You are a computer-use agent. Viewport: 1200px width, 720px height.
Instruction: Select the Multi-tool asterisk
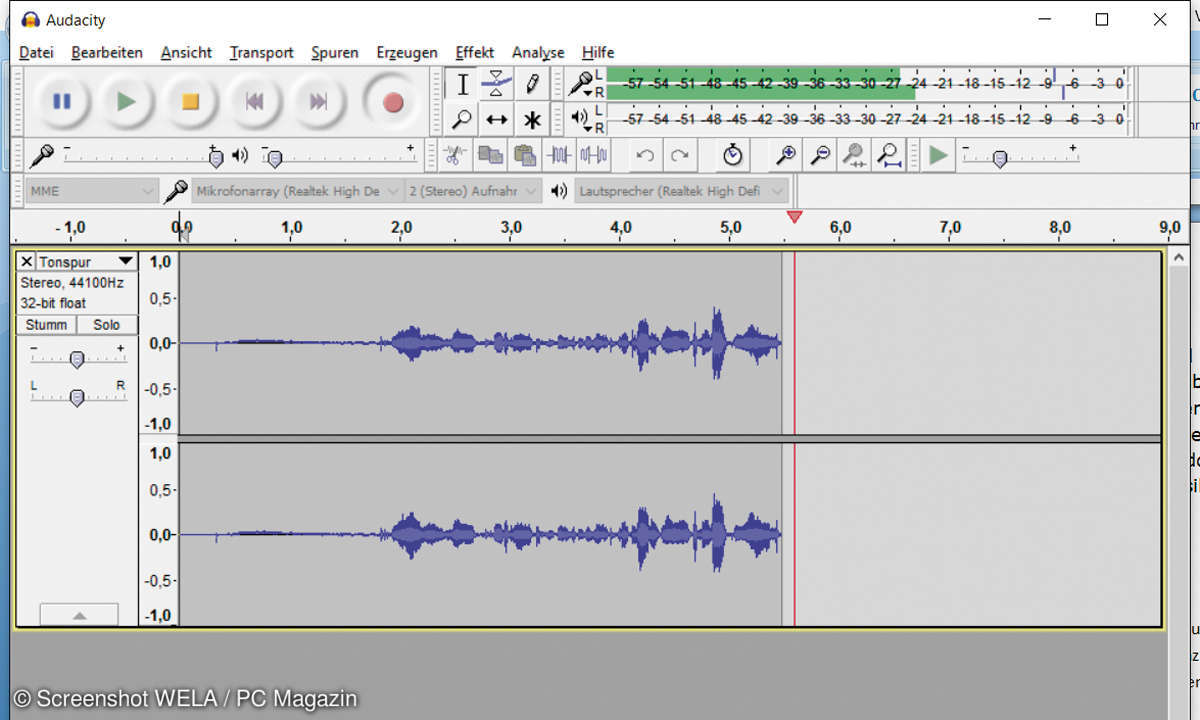[x=531, y=119]
